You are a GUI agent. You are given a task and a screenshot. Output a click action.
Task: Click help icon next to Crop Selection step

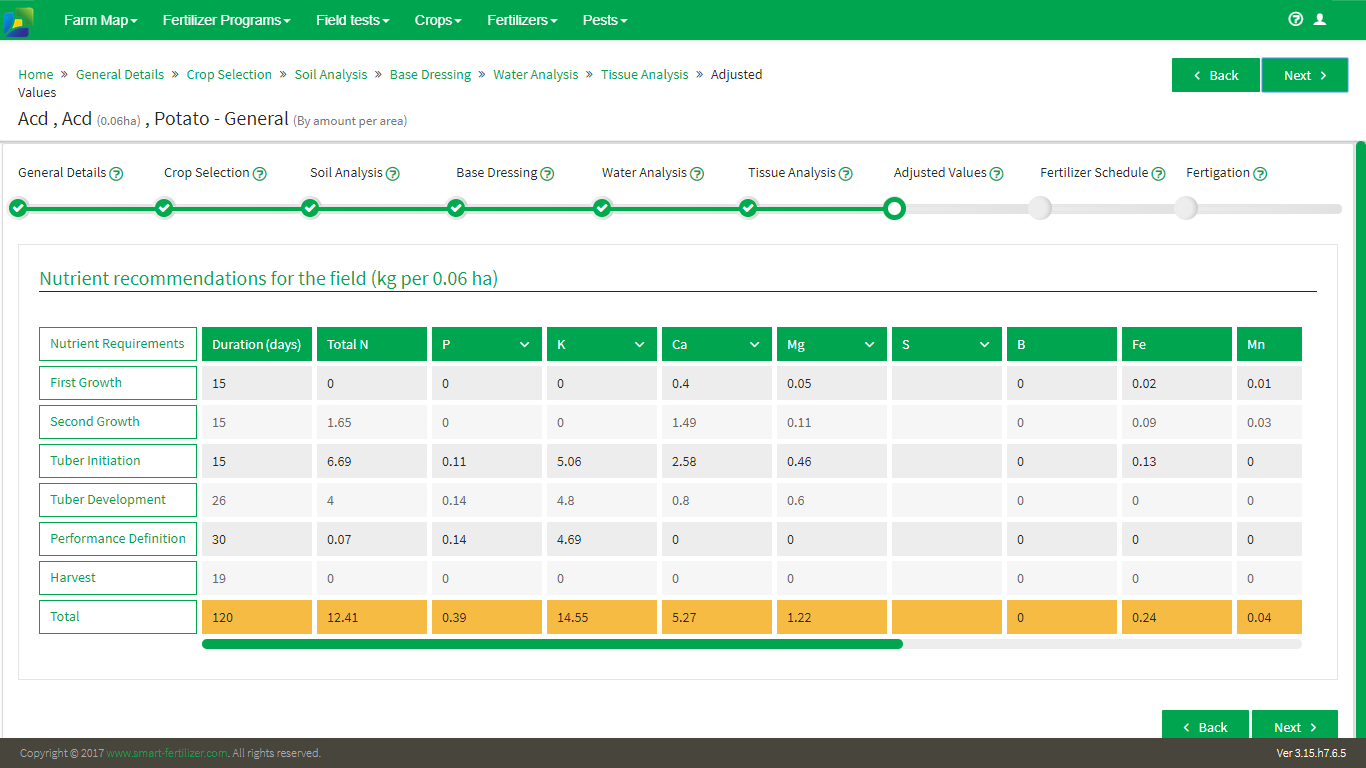click(x=260, y=174)
